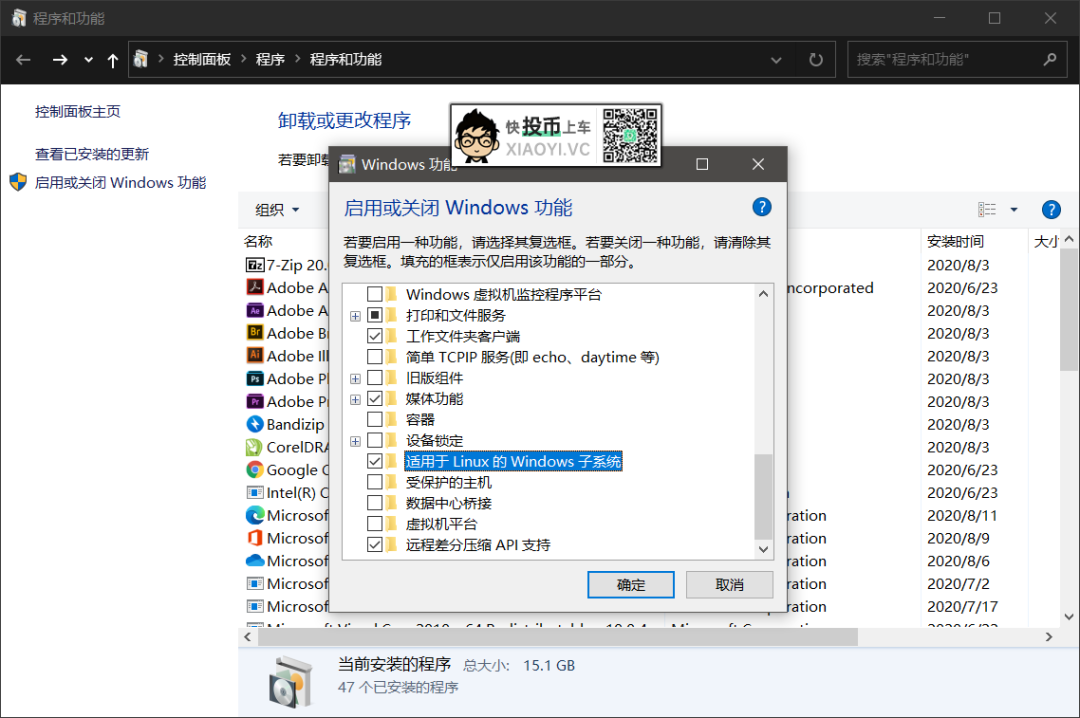Select 程序和功能 in the breadcrumb path
This screenshot has height=718, width=1080.
coord(346,60)
